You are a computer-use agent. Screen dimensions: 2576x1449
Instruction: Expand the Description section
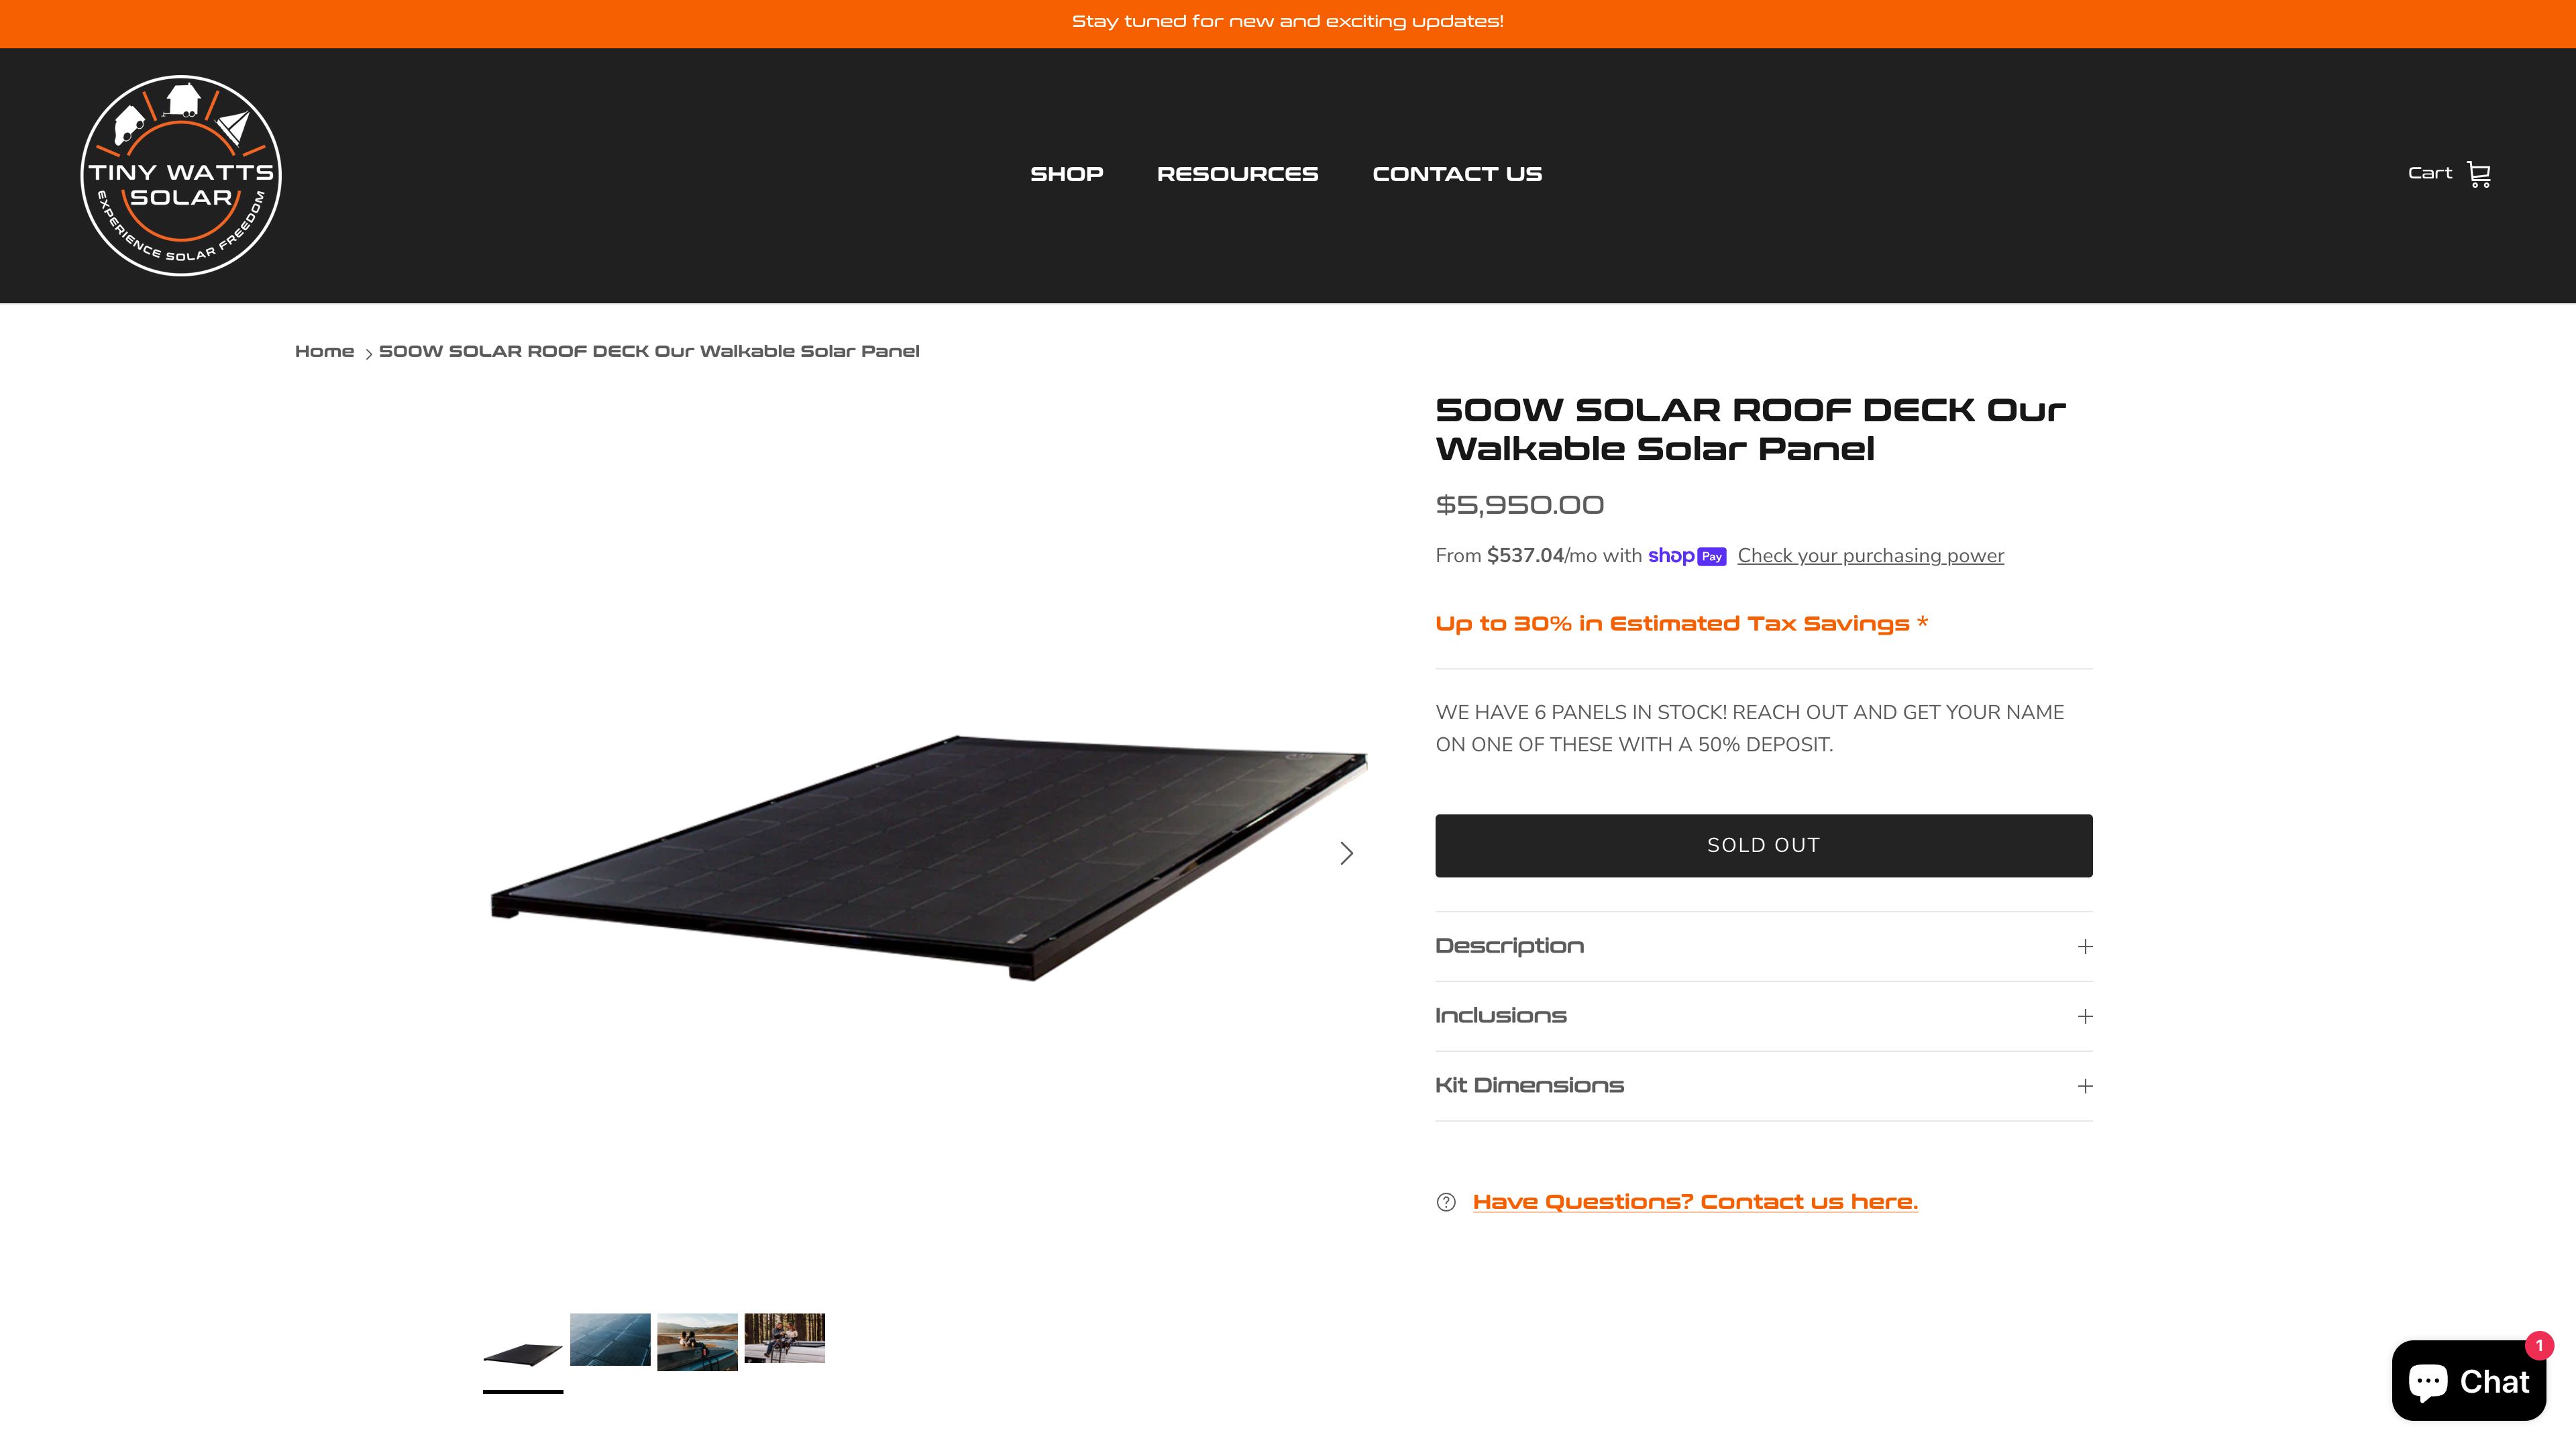coord(1764,946)
